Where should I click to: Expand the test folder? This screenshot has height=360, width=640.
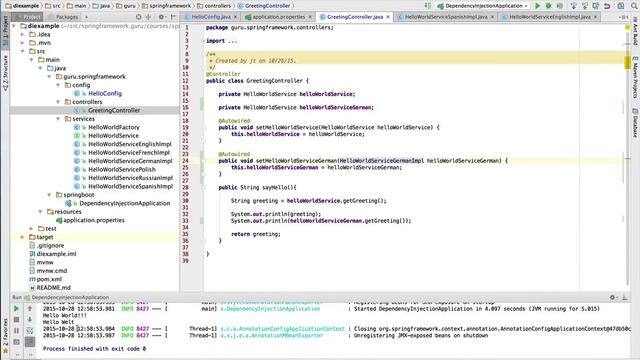click(31, 229)
